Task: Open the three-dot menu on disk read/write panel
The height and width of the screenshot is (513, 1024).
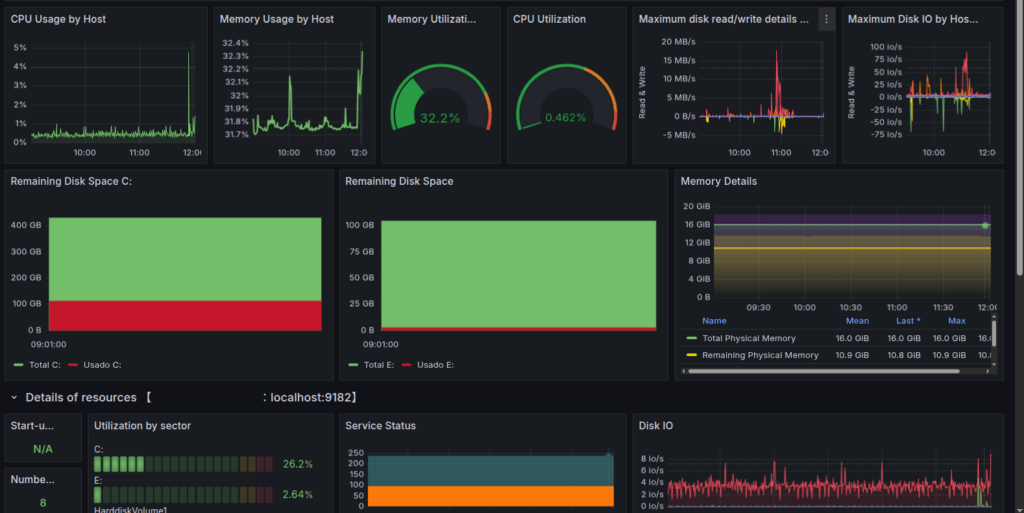Action: pos(826,20)
